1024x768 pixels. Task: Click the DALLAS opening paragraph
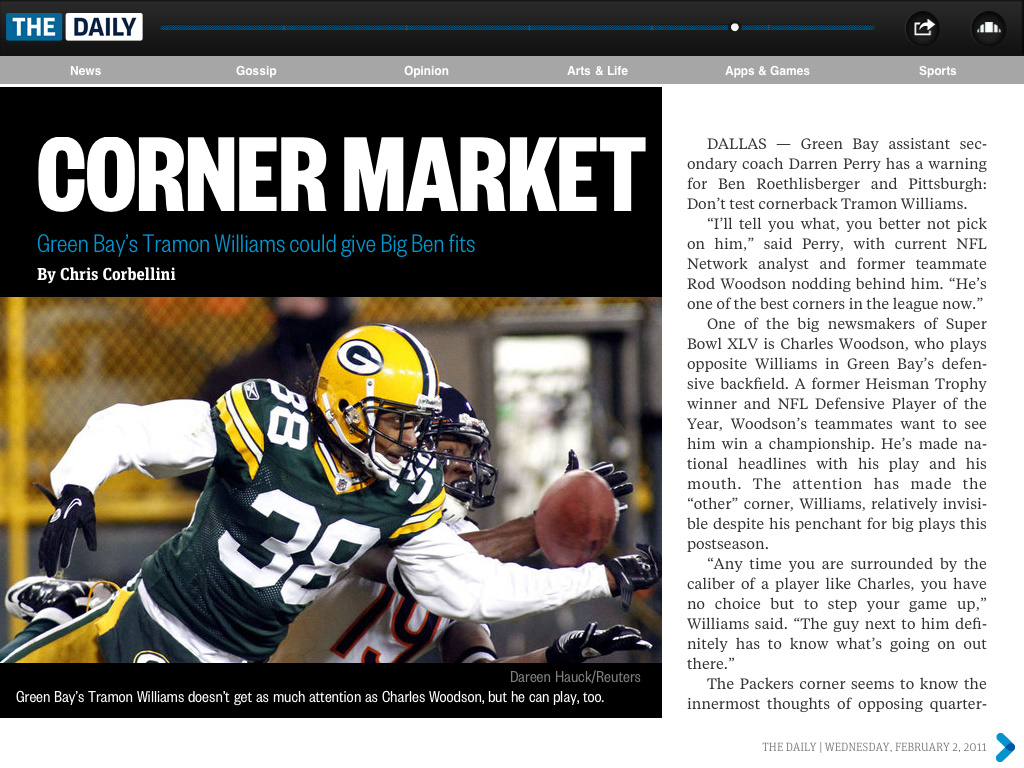(x=837, y=174)
